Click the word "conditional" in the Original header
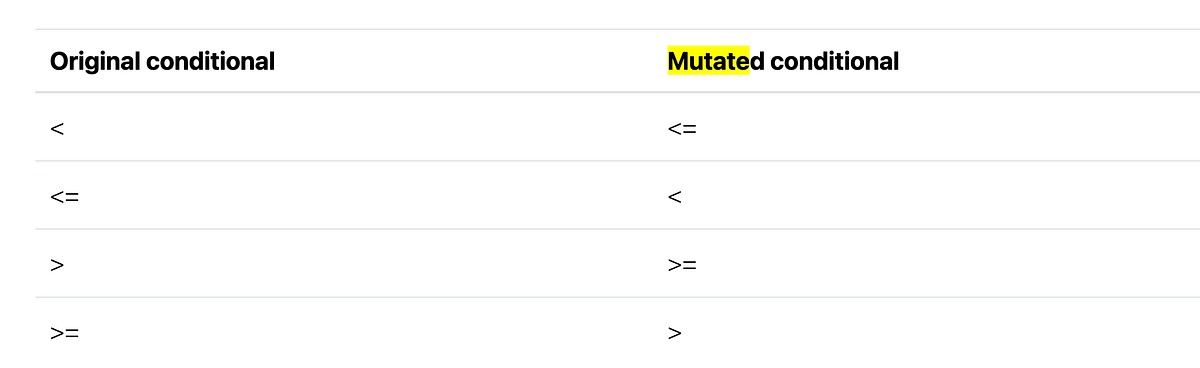This screenshot has height=368, width=1200. coord(211,62)
